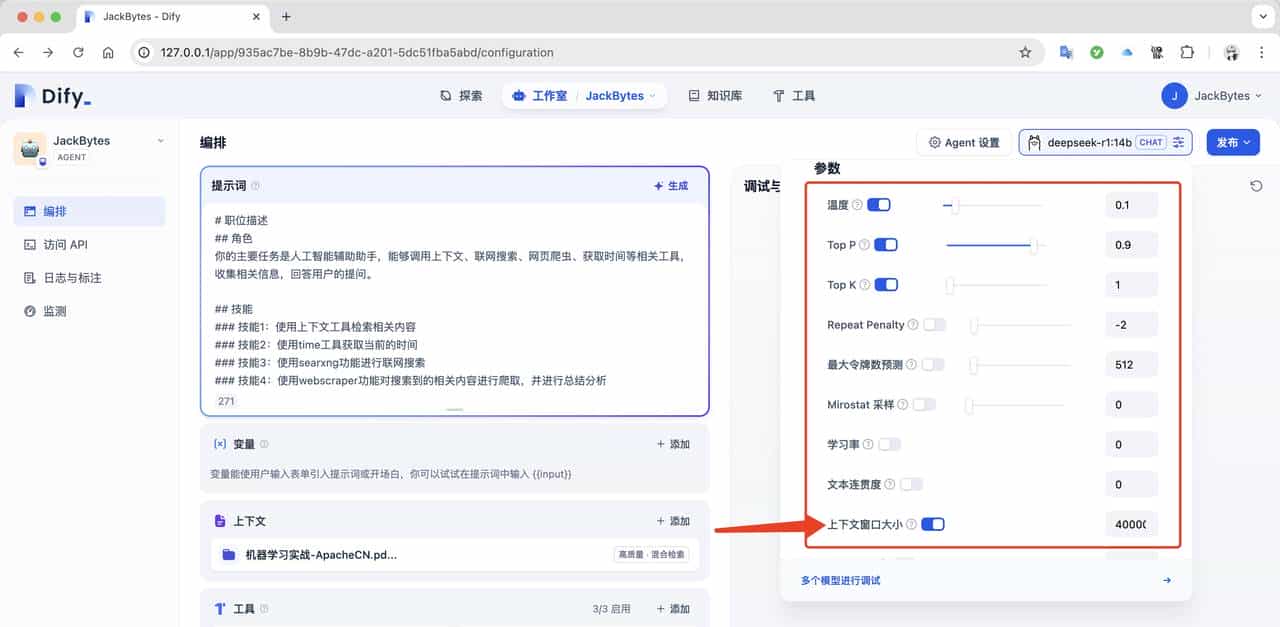Reset debug chat with the circular refresh icon
1280x627 pixels.
point(1257,185)
